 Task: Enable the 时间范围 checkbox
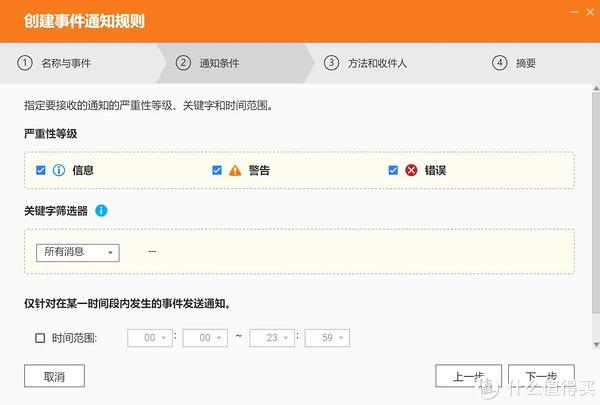(x=41, y=338)
